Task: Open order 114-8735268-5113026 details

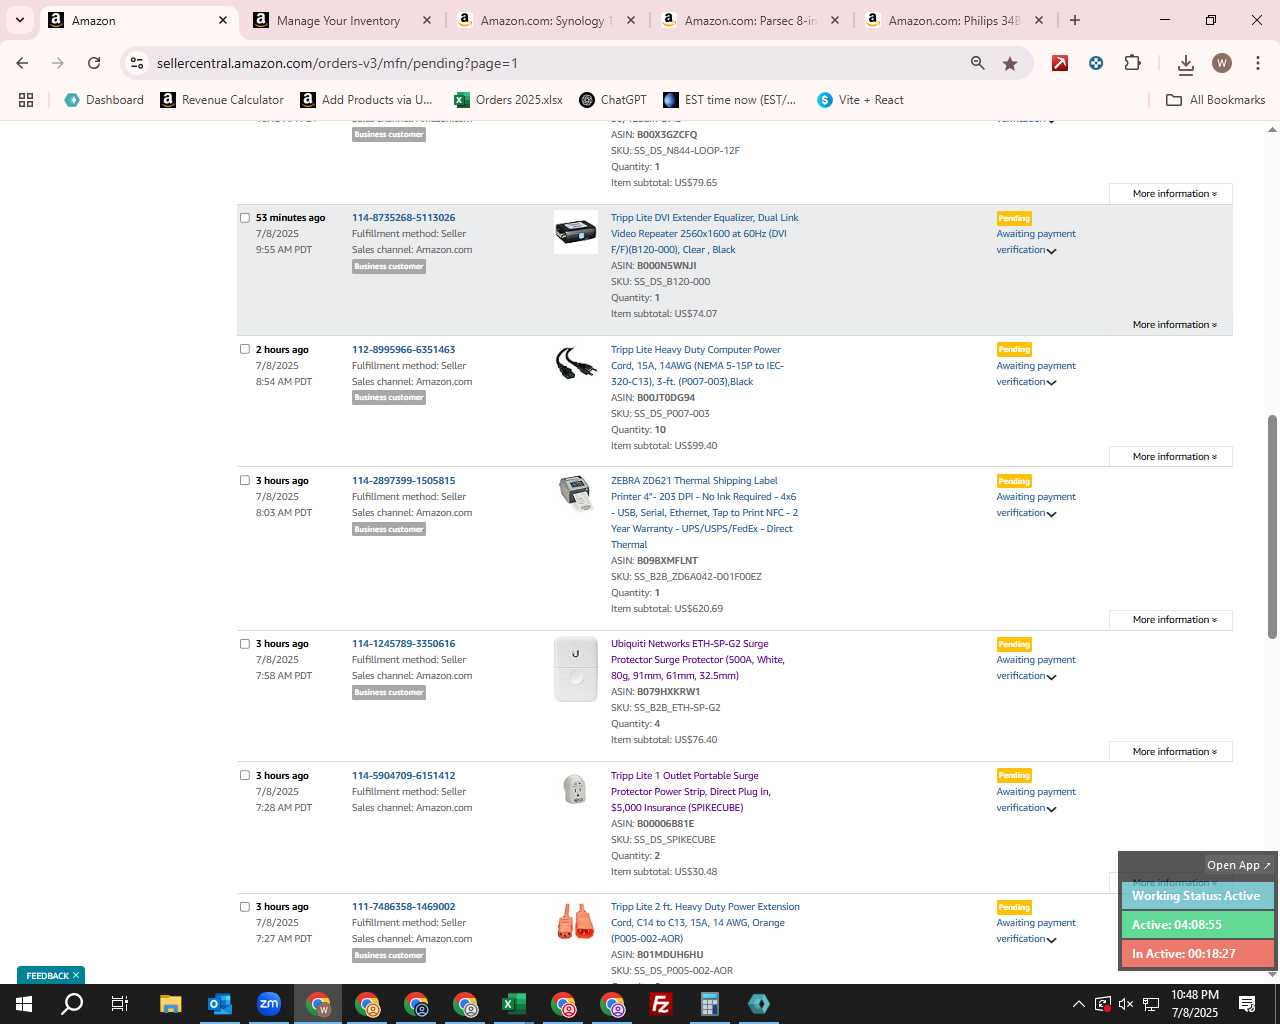Action: (403, 218)
